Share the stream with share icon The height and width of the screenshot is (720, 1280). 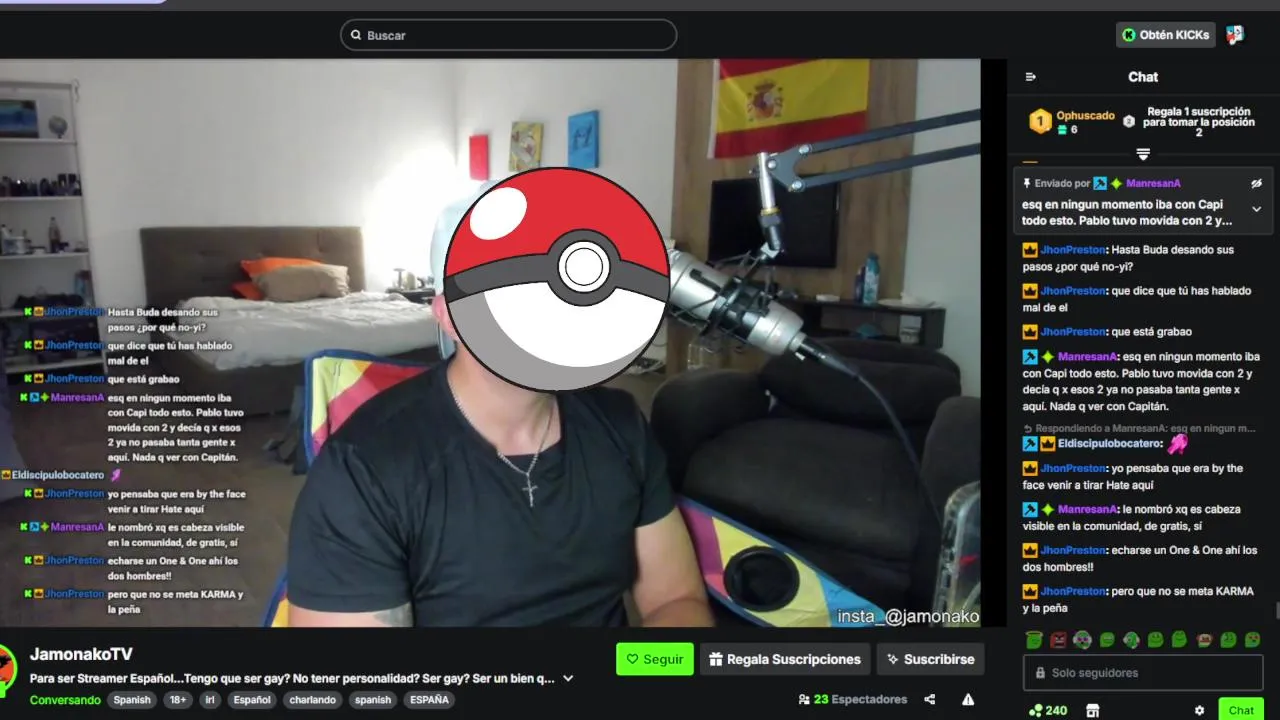point(930,699)
